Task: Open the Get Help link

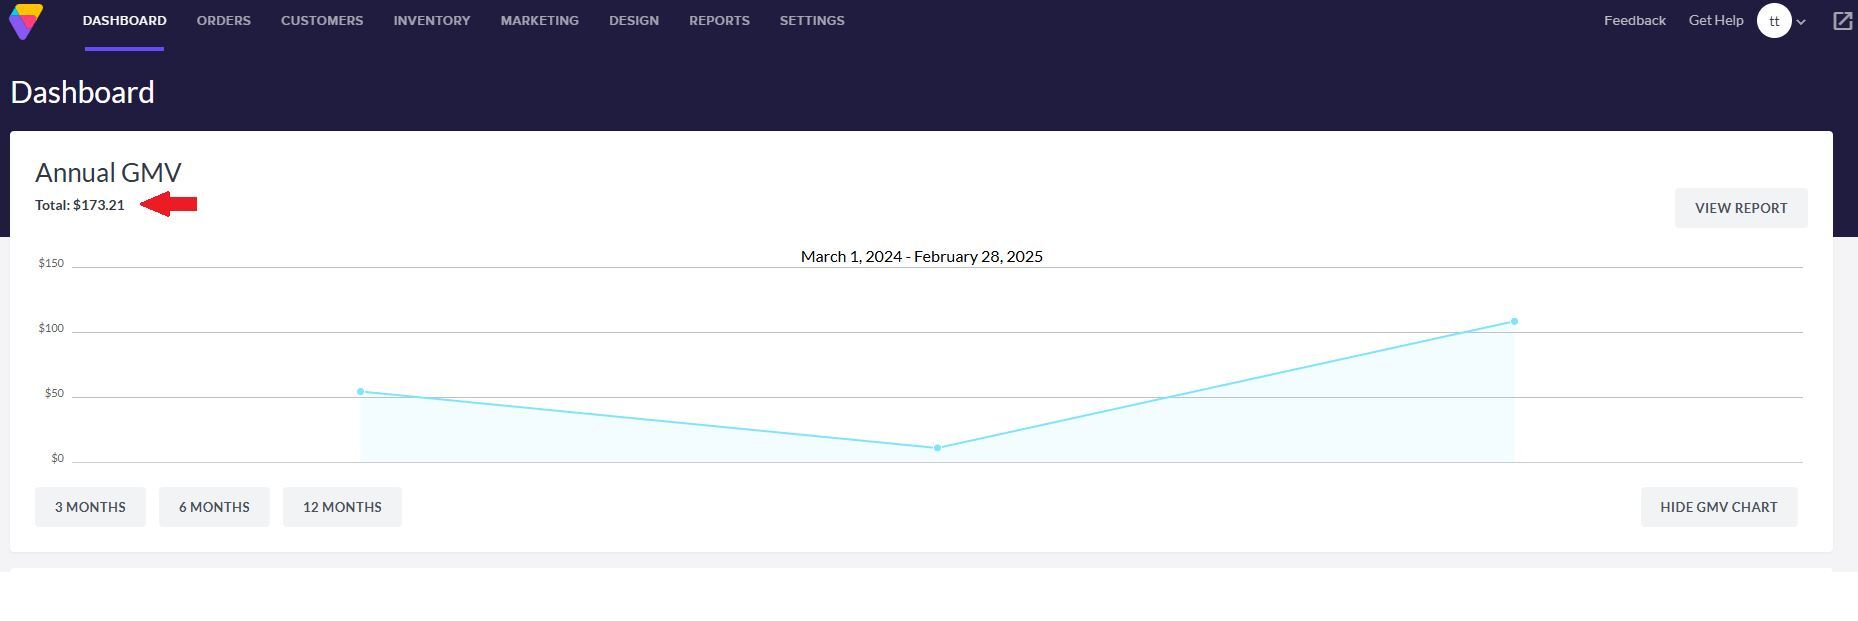Action: point(1715,21)
